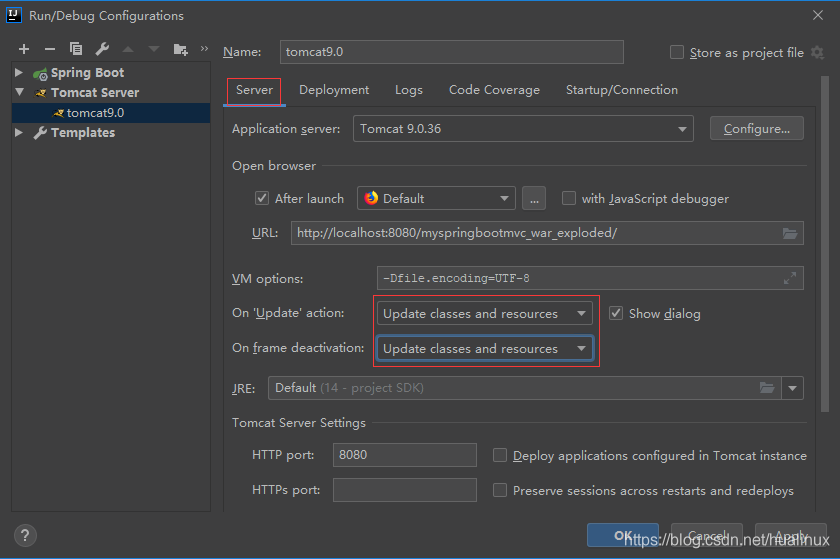Expand the Templates tree node
This screenshot has height=559, width=840.
click(x=19, y=132)
